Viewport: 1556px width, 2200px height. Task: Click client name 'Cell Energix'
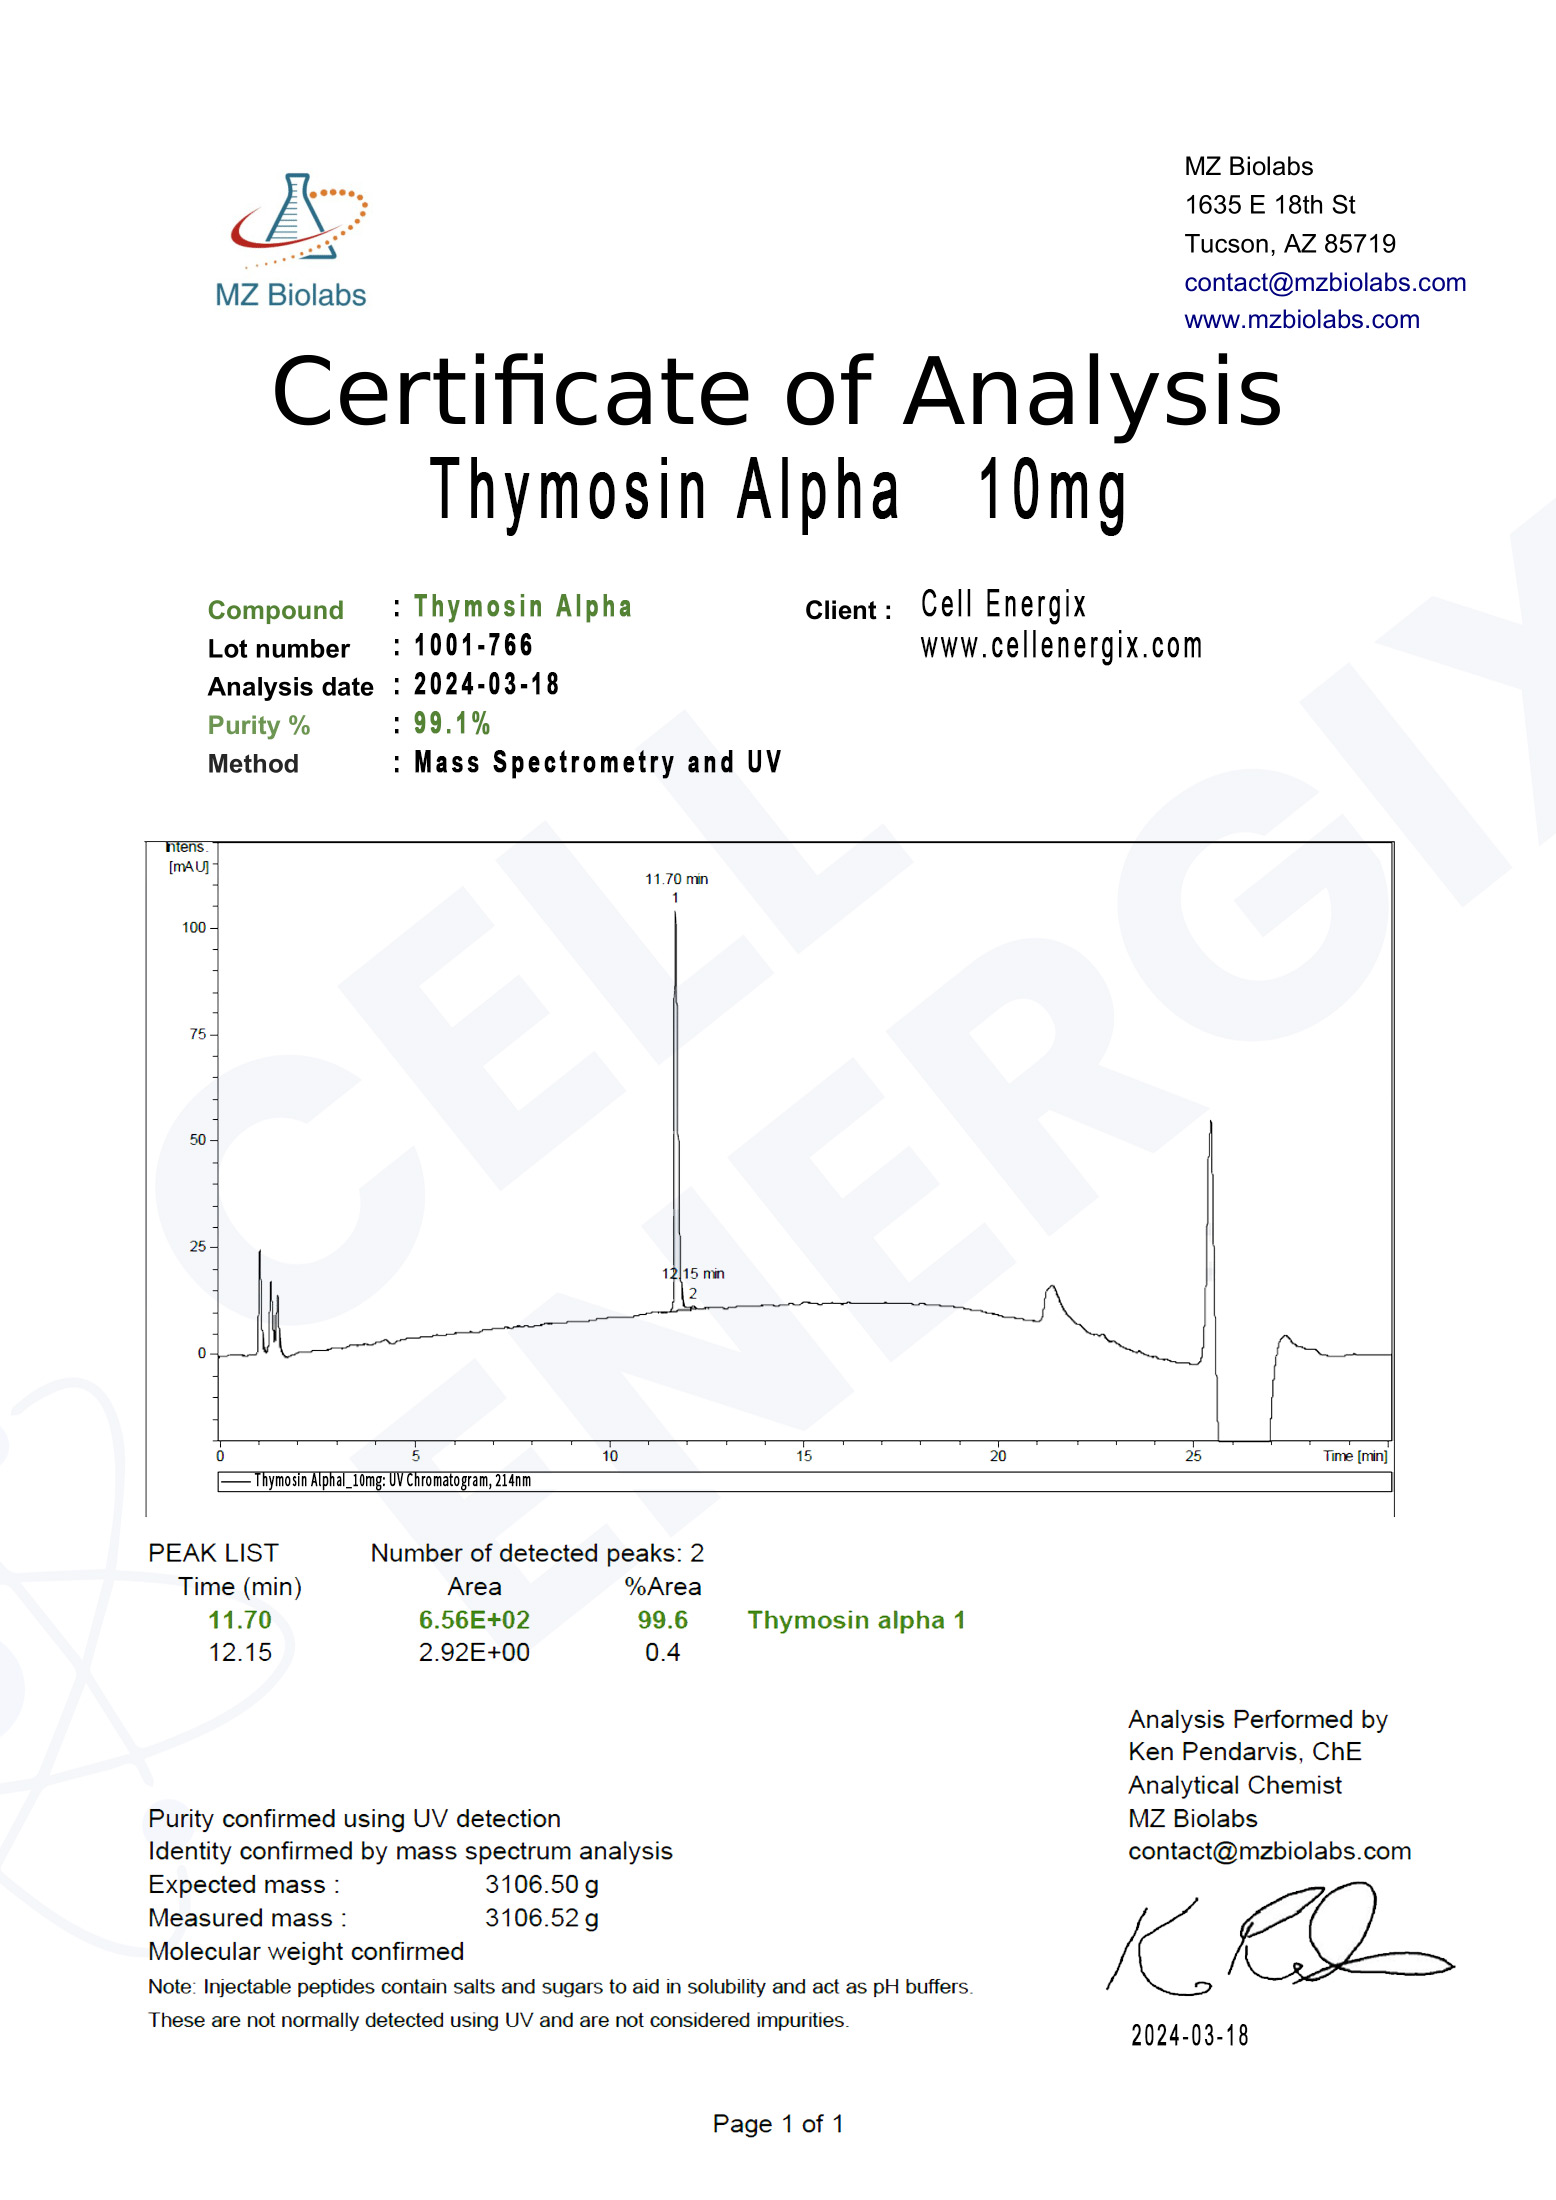point(1003,605)
